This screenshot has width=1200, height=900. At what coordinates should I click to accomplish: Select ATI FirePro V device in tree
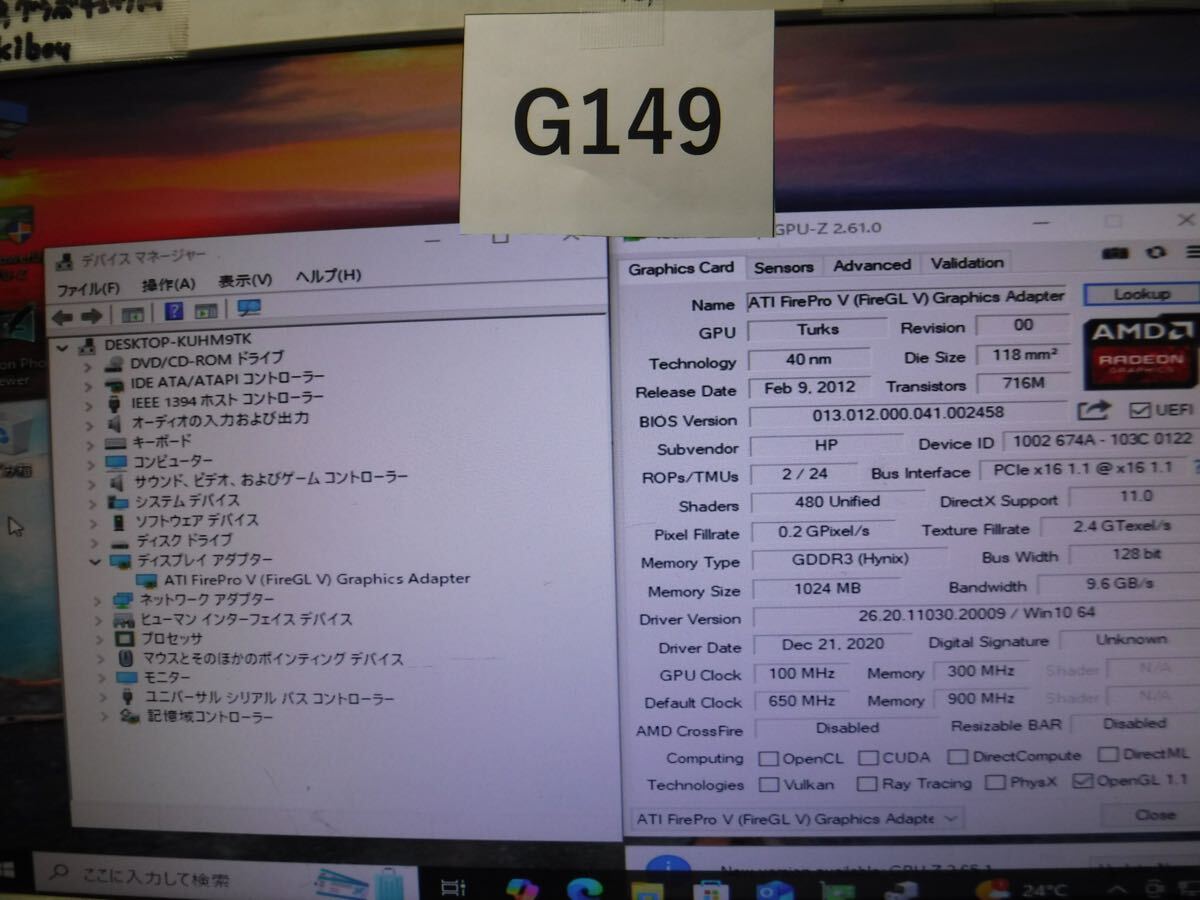tap(316, 579)
